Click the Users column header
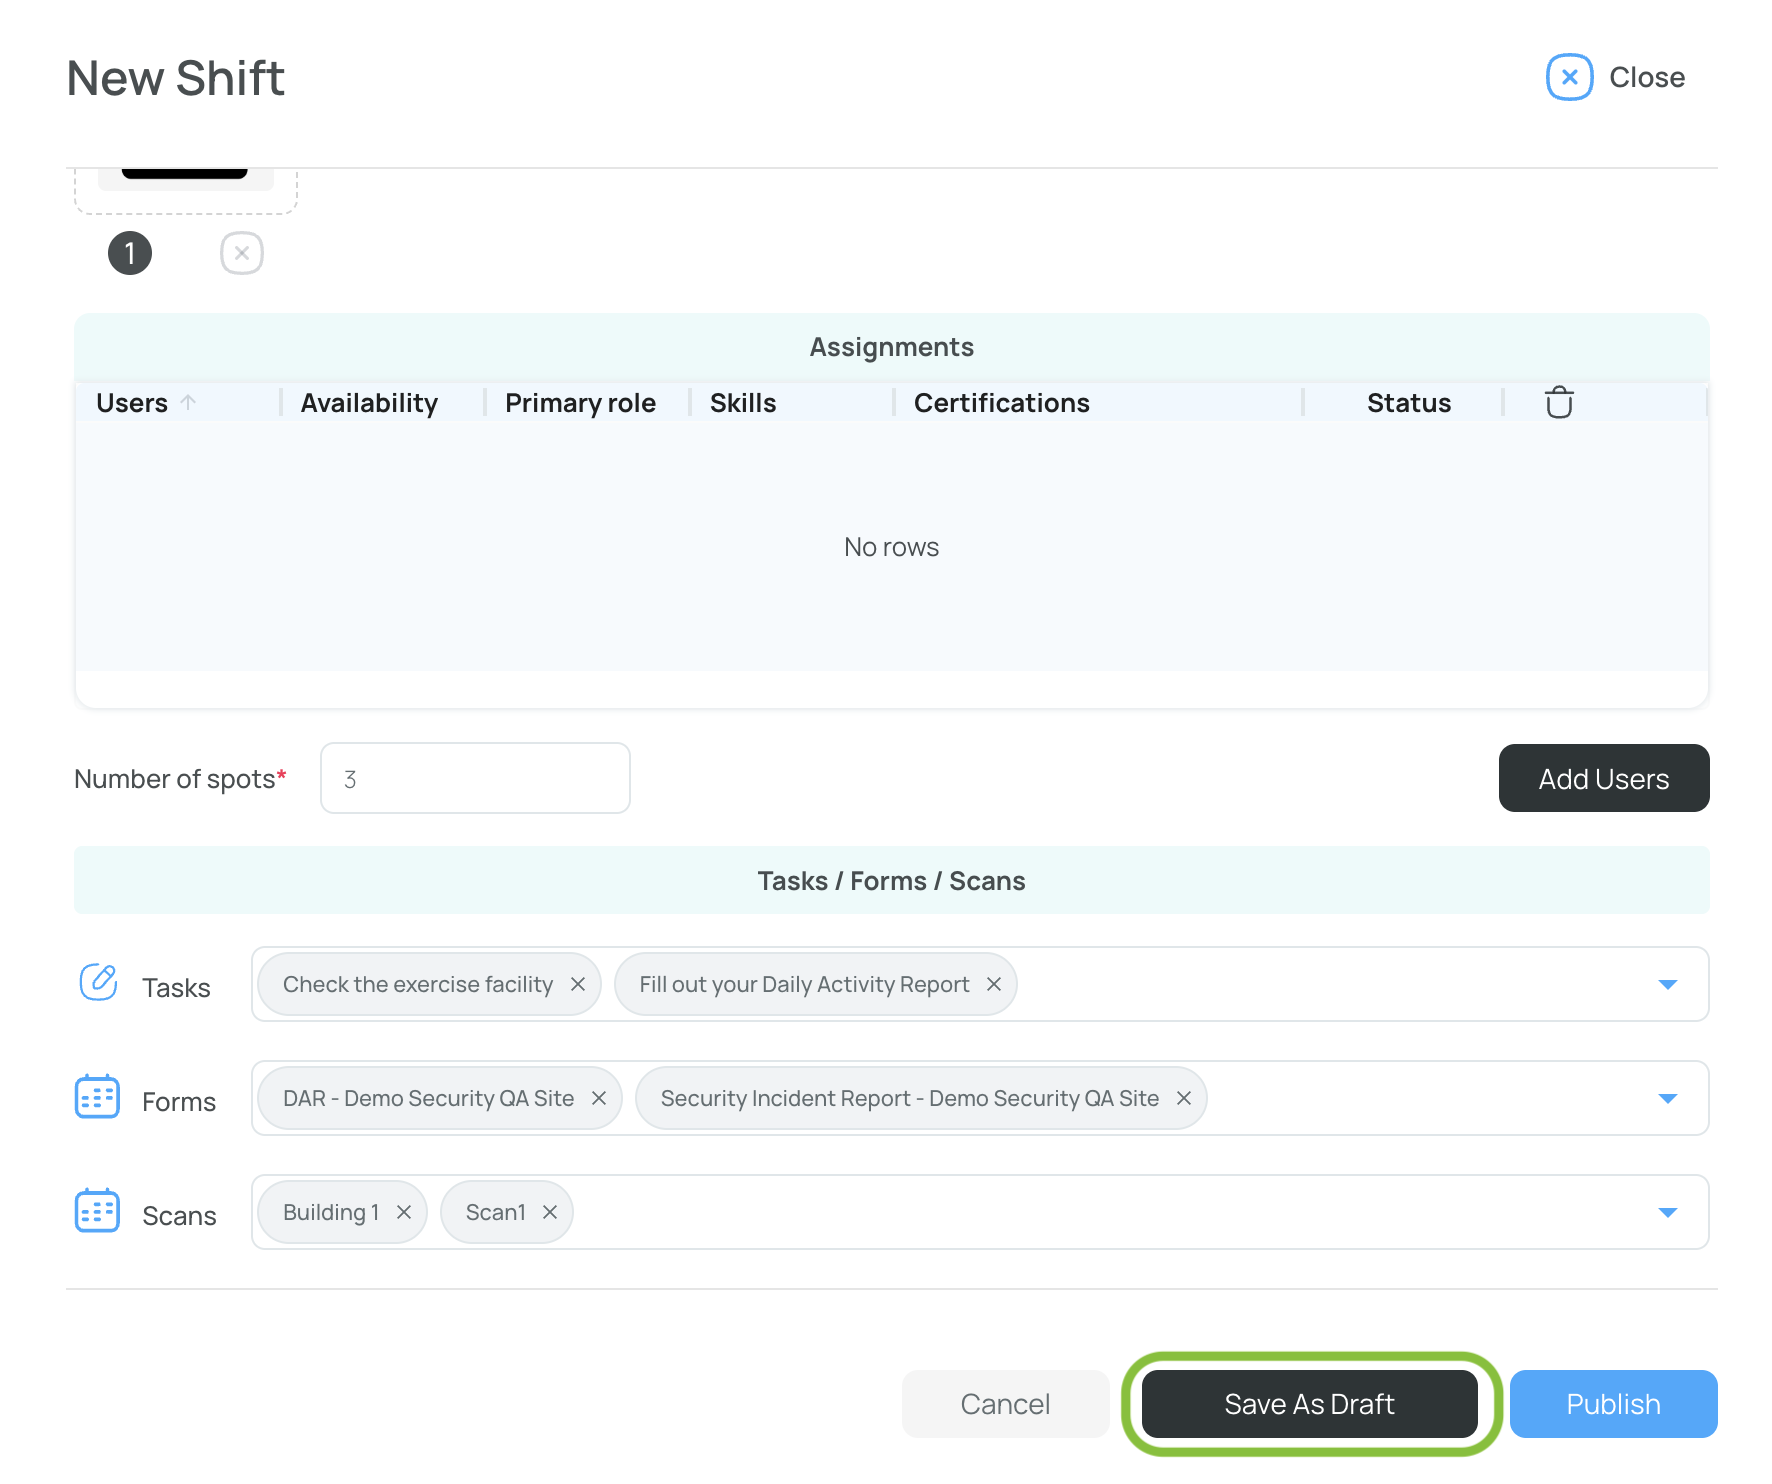 pos(132,403)
